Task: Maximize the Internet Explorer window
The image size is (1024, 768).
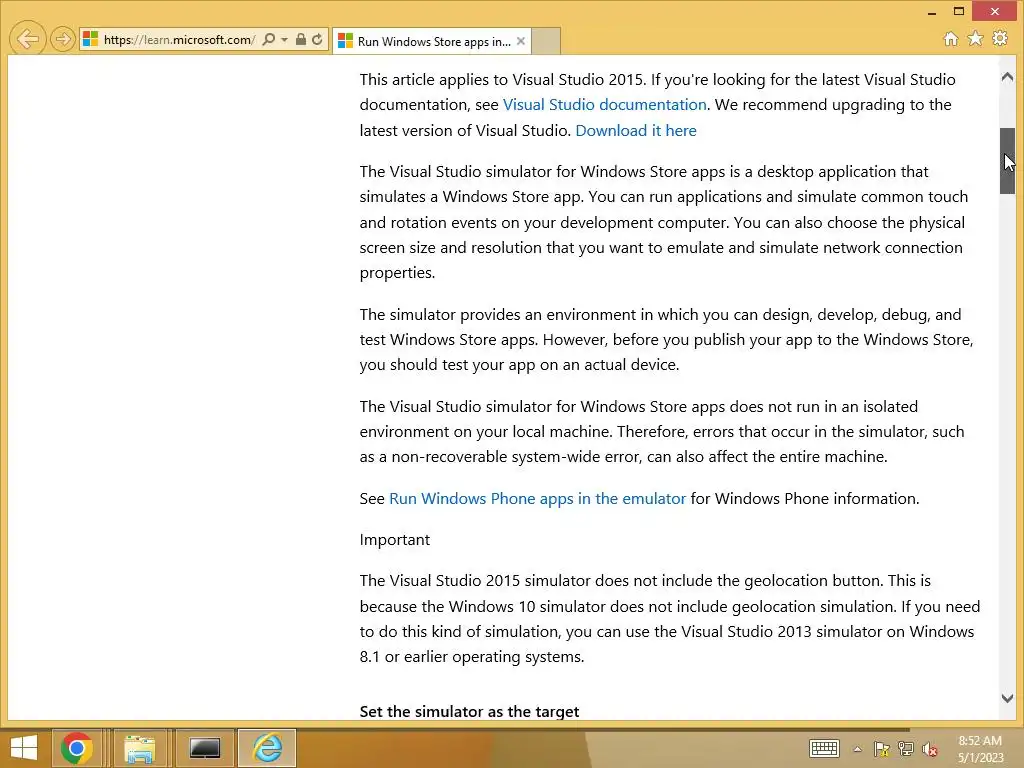Action: 959,11
